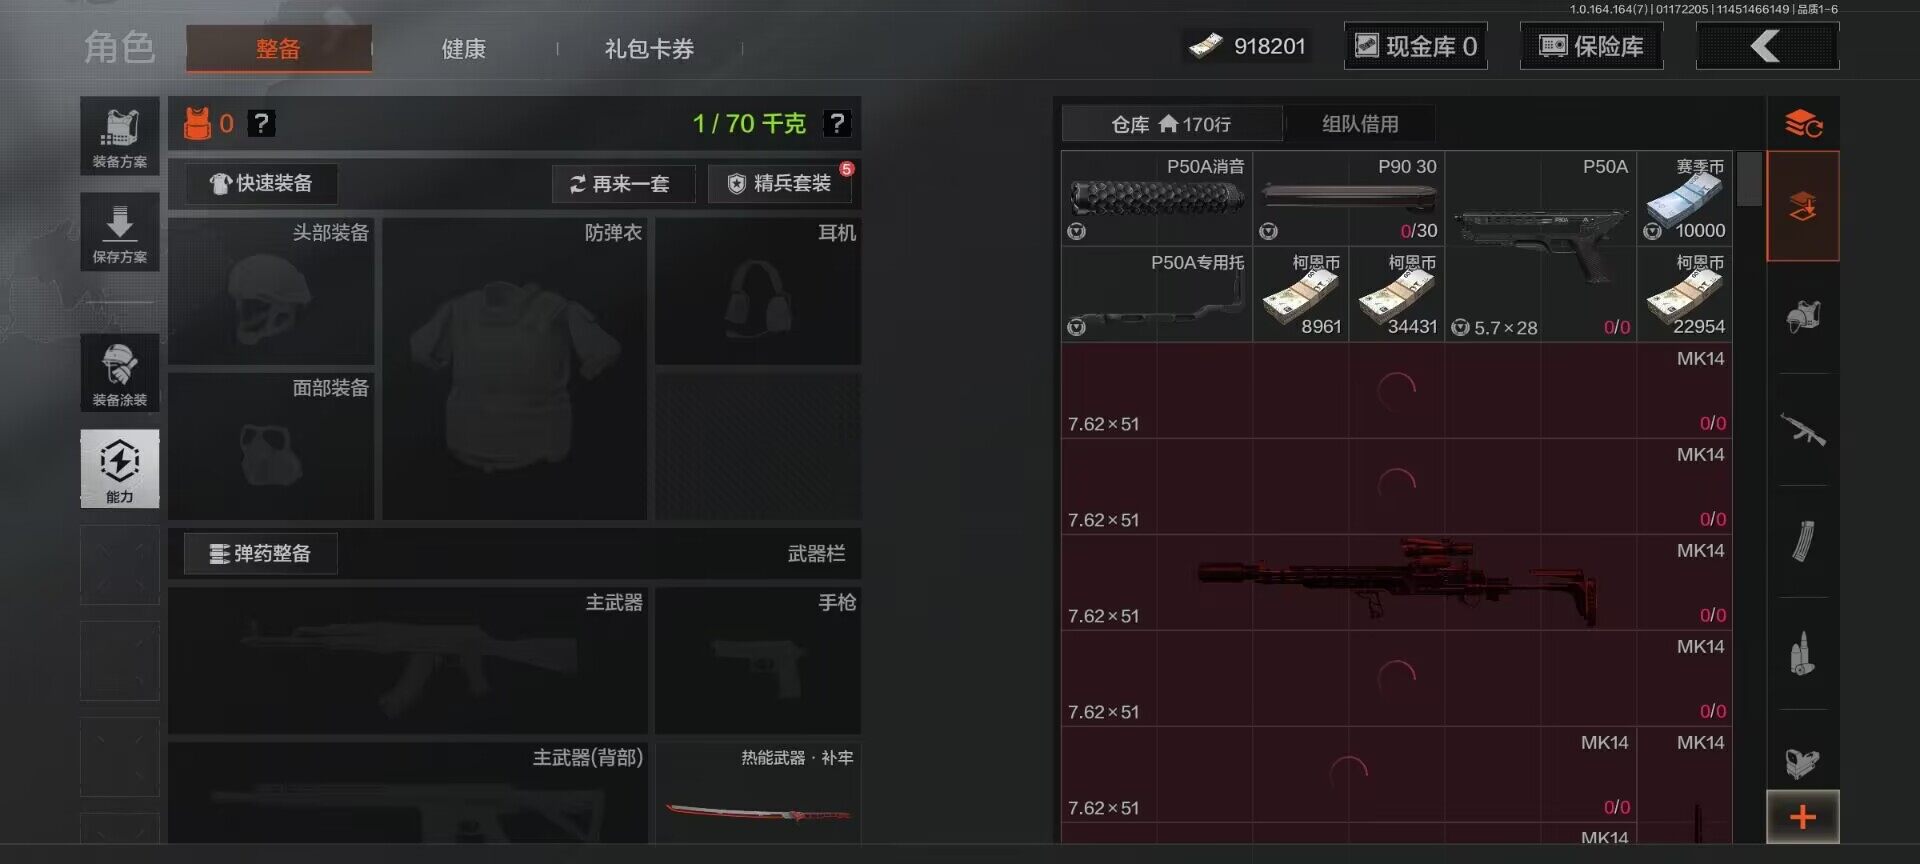Open the help question mark beside weight
This screenshot has height=864, width=1920.
[836, 123]
